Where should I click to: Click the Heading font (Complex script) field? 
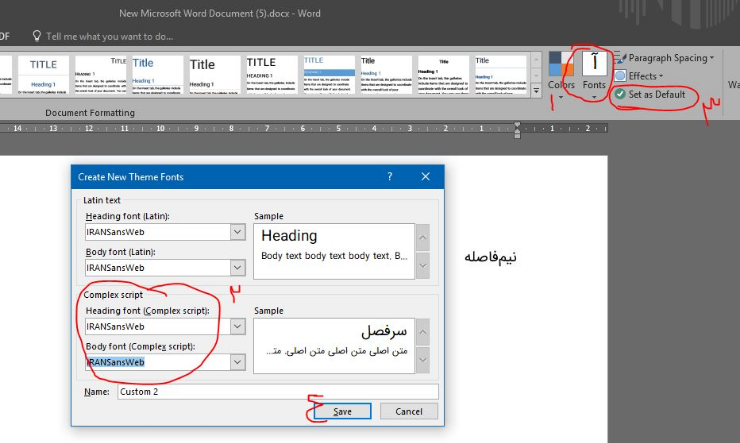pyautogui.click(x=158, y=326)
